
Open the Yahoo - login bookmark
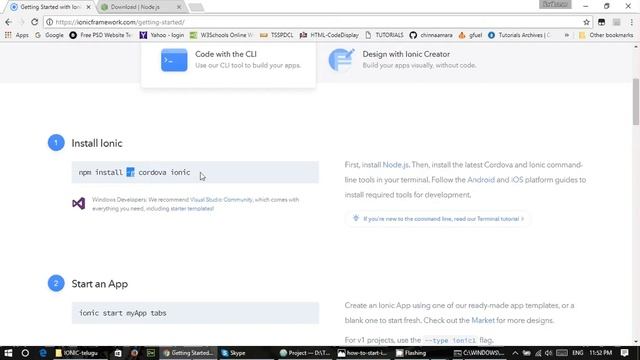click(162, 35)
